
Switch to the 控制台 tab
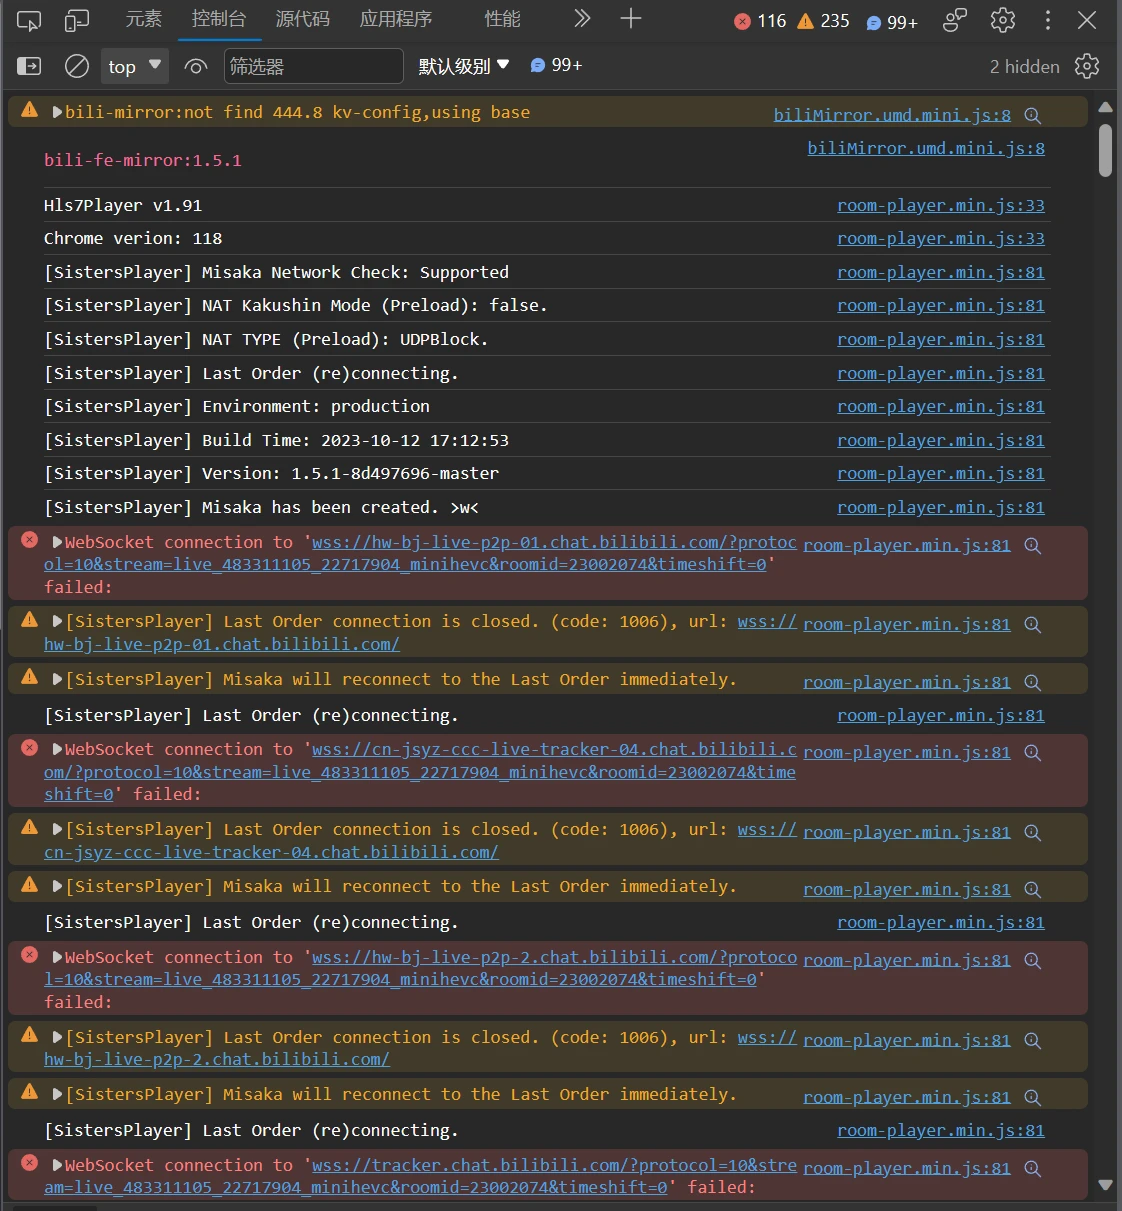pos(219,19)
